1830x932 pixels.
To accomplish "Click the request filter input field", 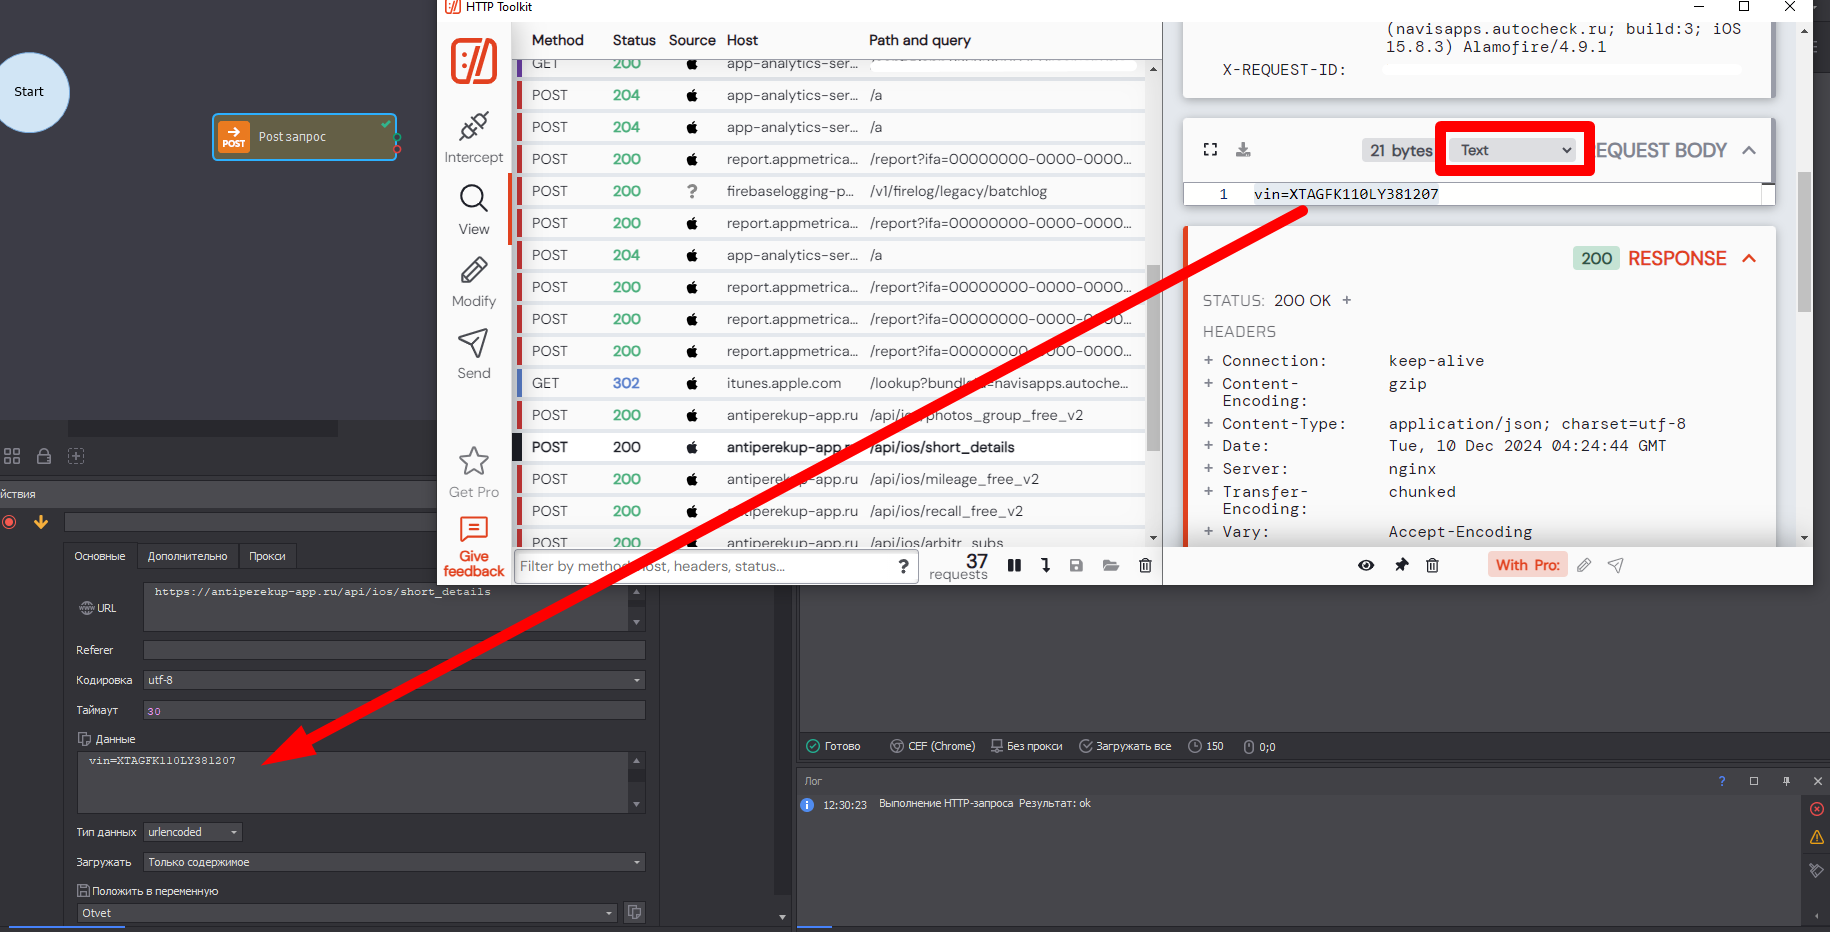I will (705, 566).
